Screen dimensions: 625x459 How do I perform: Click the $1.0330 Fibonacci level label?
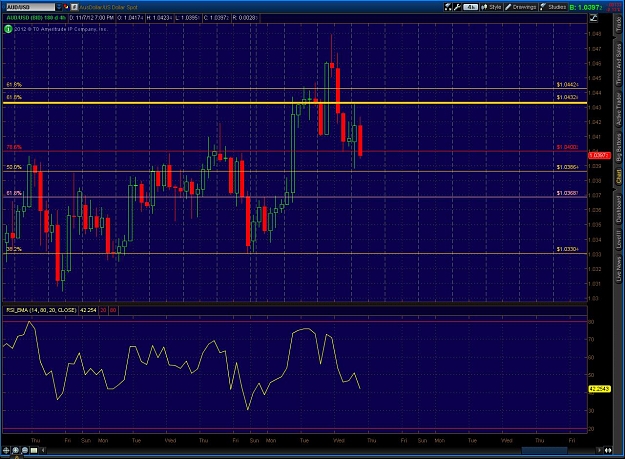point(568,249)
